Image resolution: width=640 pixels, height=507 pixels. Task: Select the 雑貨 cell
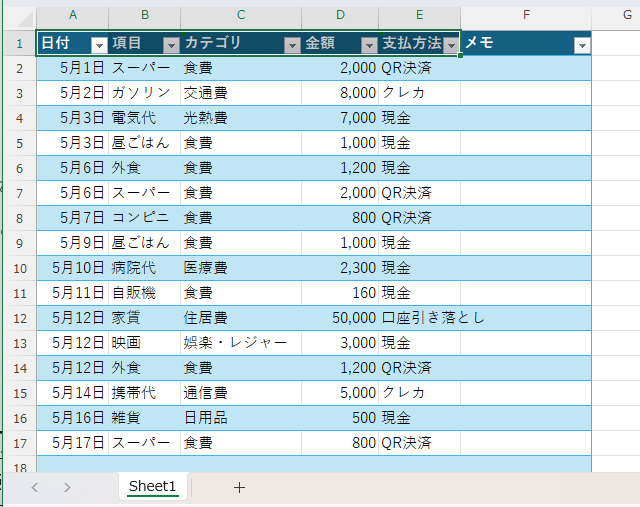tap(145, 418)
